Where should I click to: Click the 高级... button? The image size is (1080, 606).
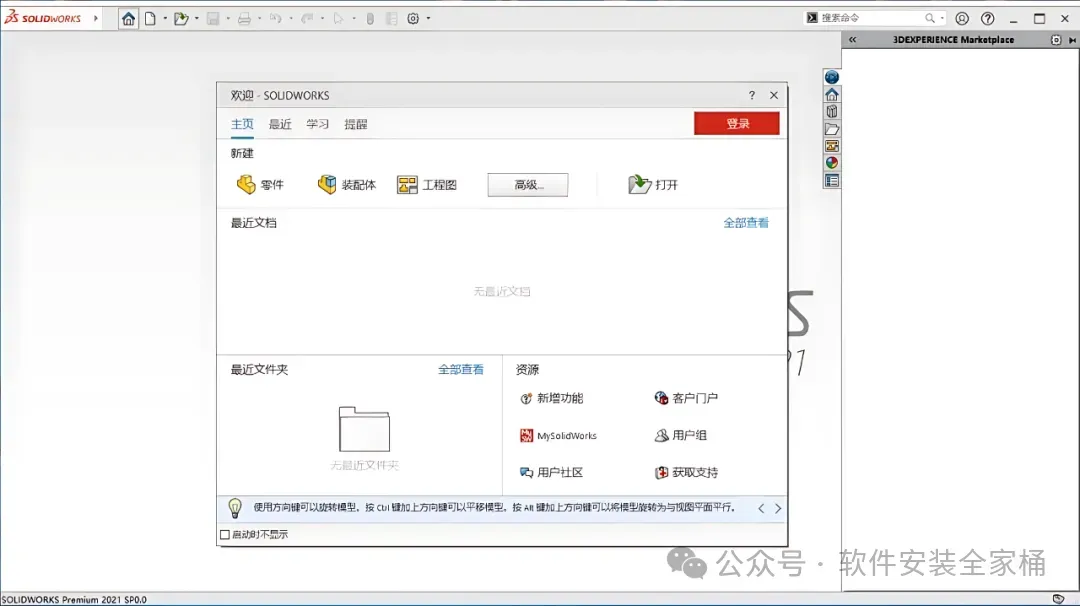(x=528, y=185)
